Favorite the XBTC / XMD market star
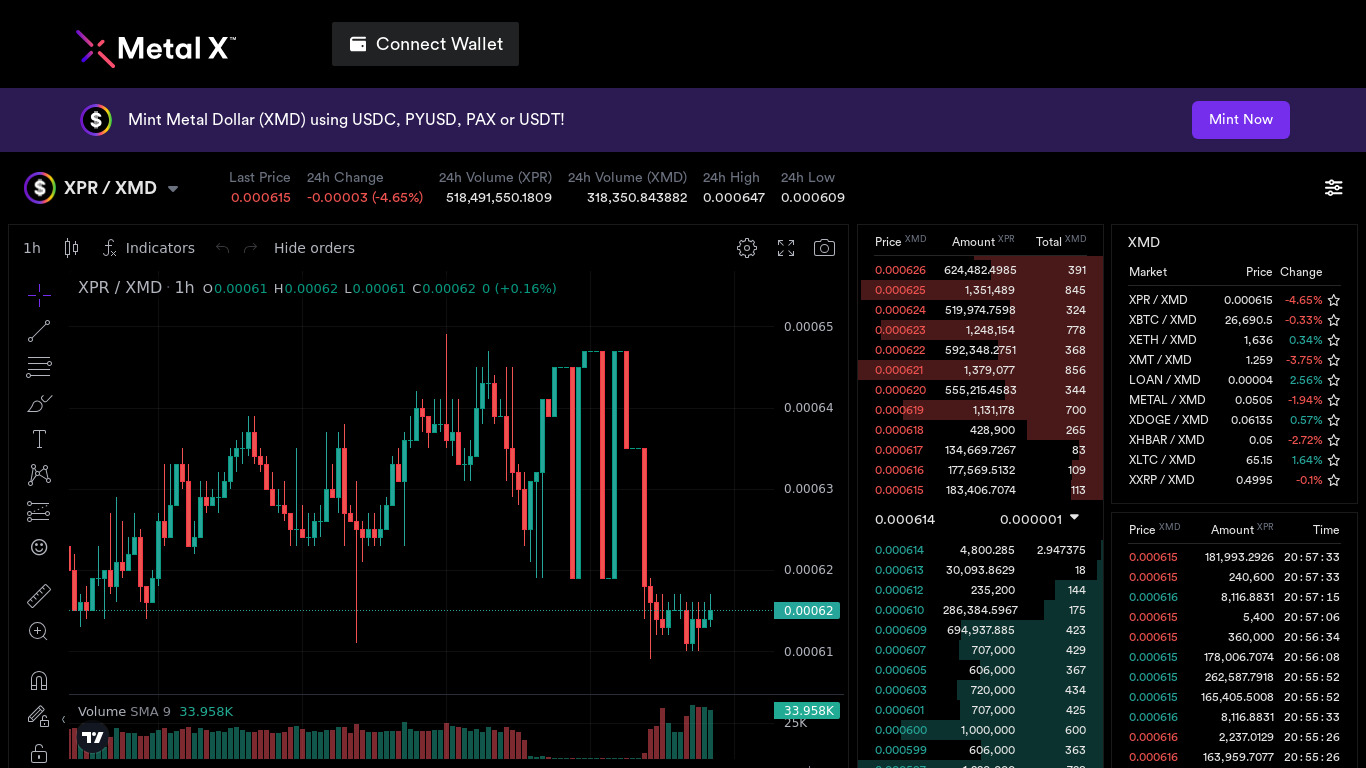The image size is (1366, 768). coord(1333,320)
